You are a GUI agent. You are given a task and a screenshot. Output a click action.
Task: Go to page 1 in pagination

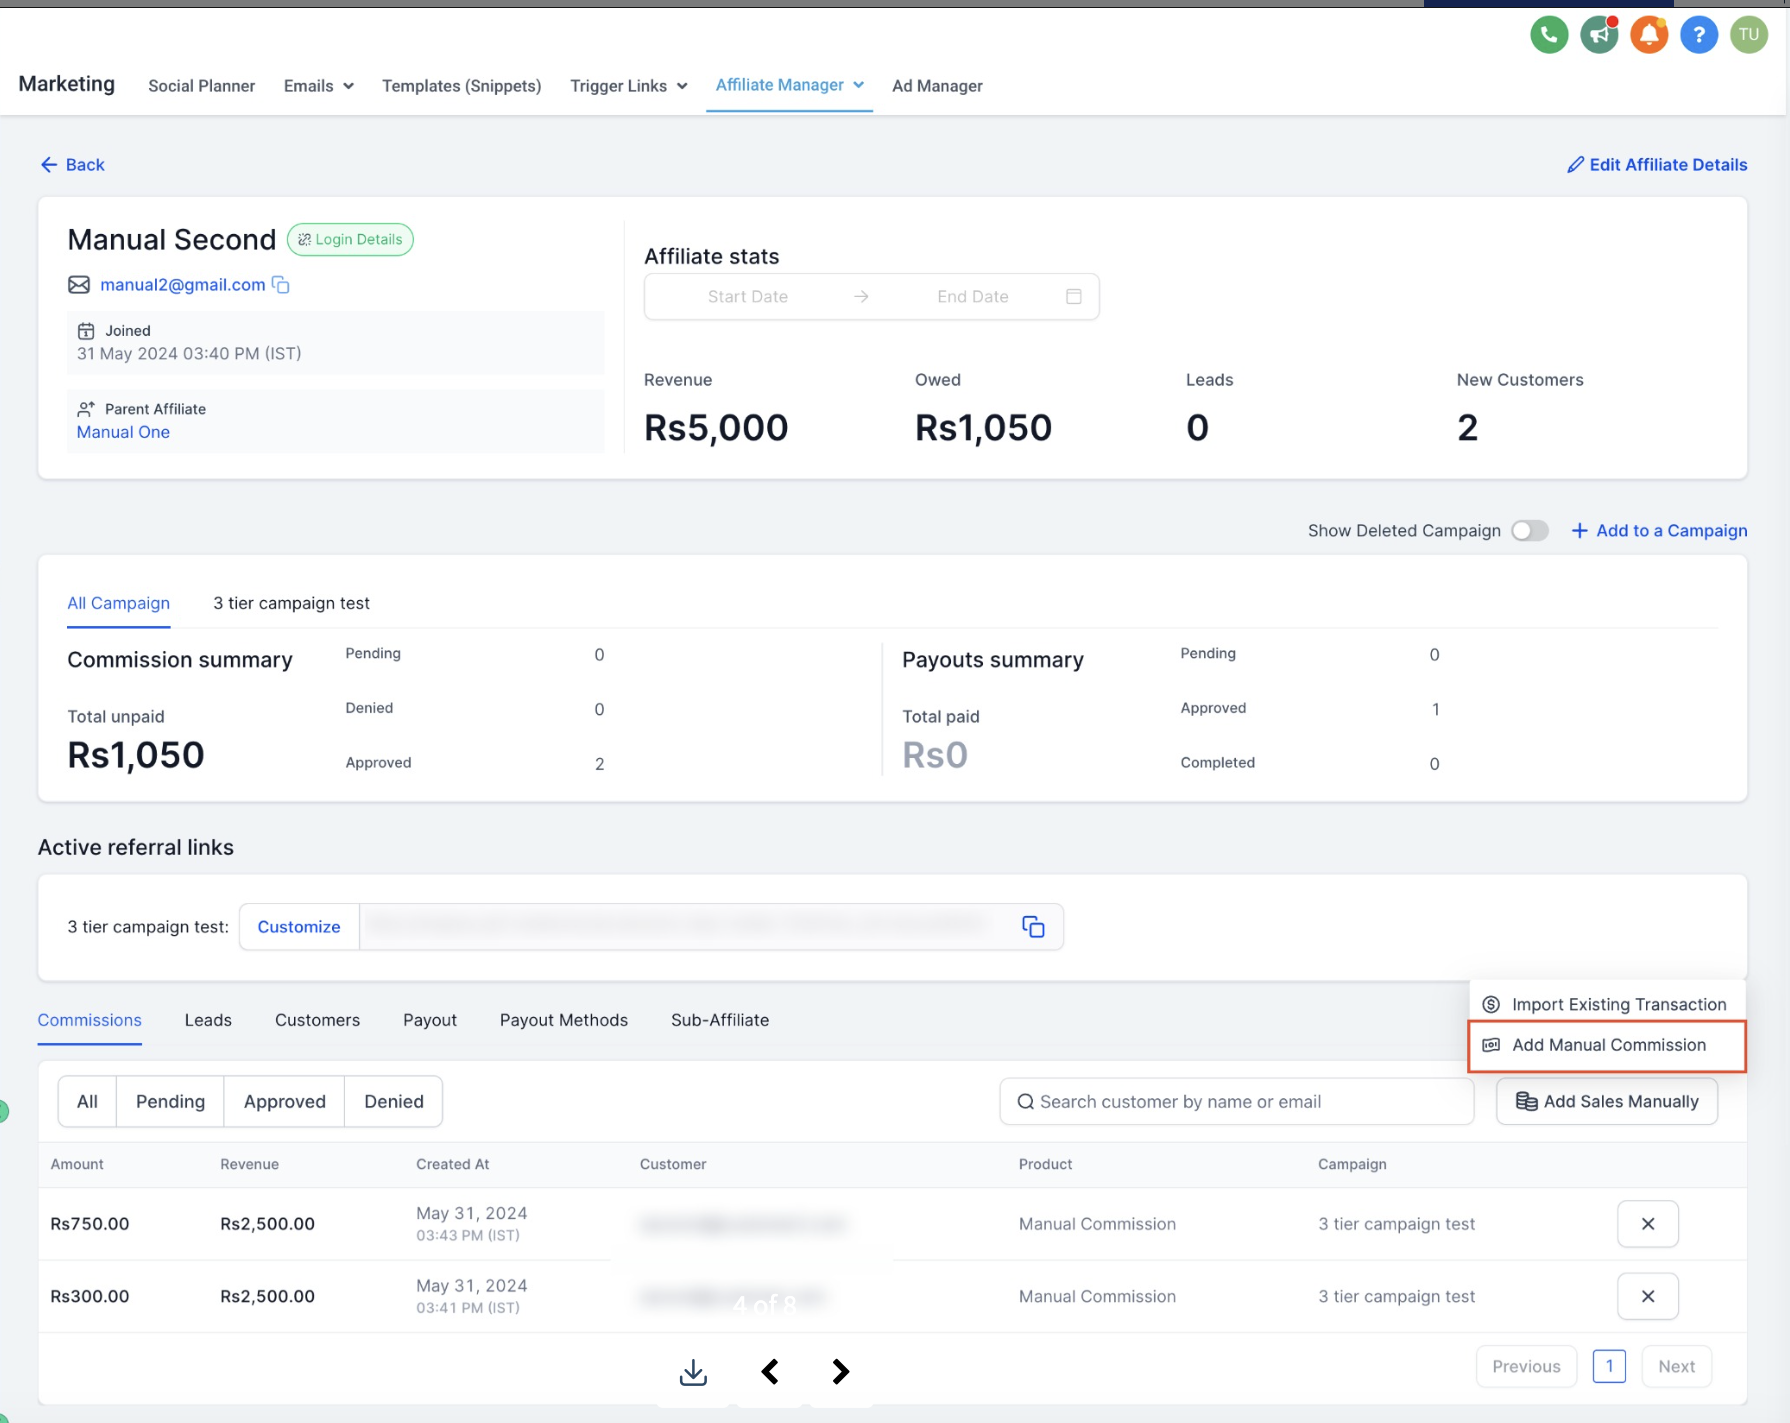tap(1609, 1366)
